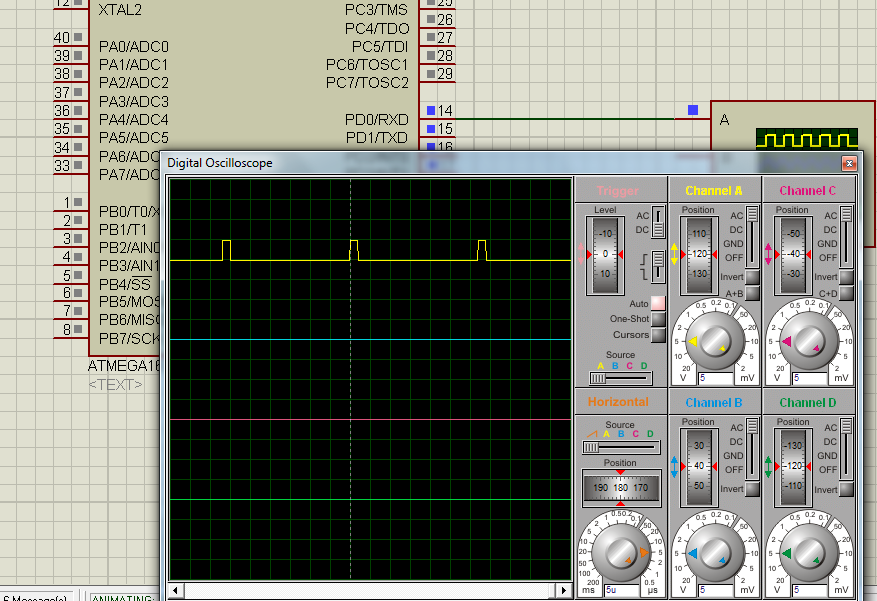Click the Horizontal Source selector slider

[x=620, y=447]
